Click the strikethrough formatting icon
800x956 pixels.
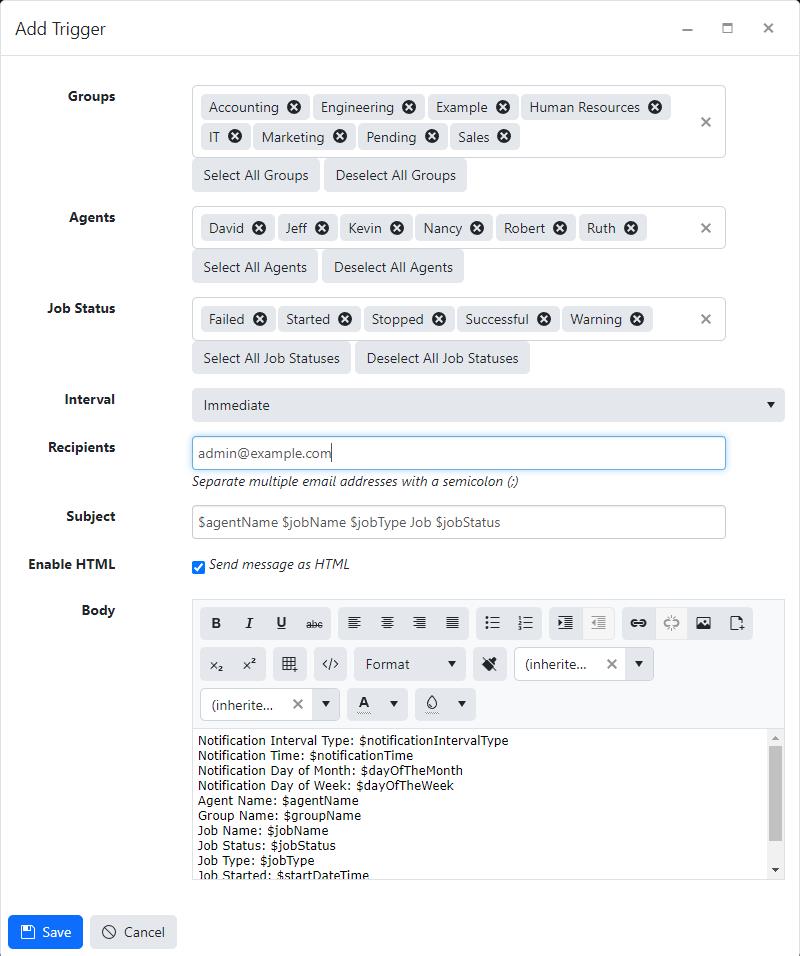[314, 623]
